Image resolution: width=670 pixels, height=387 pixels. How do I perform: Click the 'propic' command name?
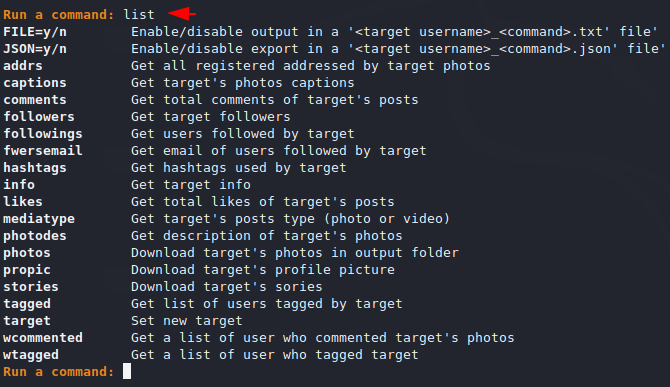click(x=27, y=270)
